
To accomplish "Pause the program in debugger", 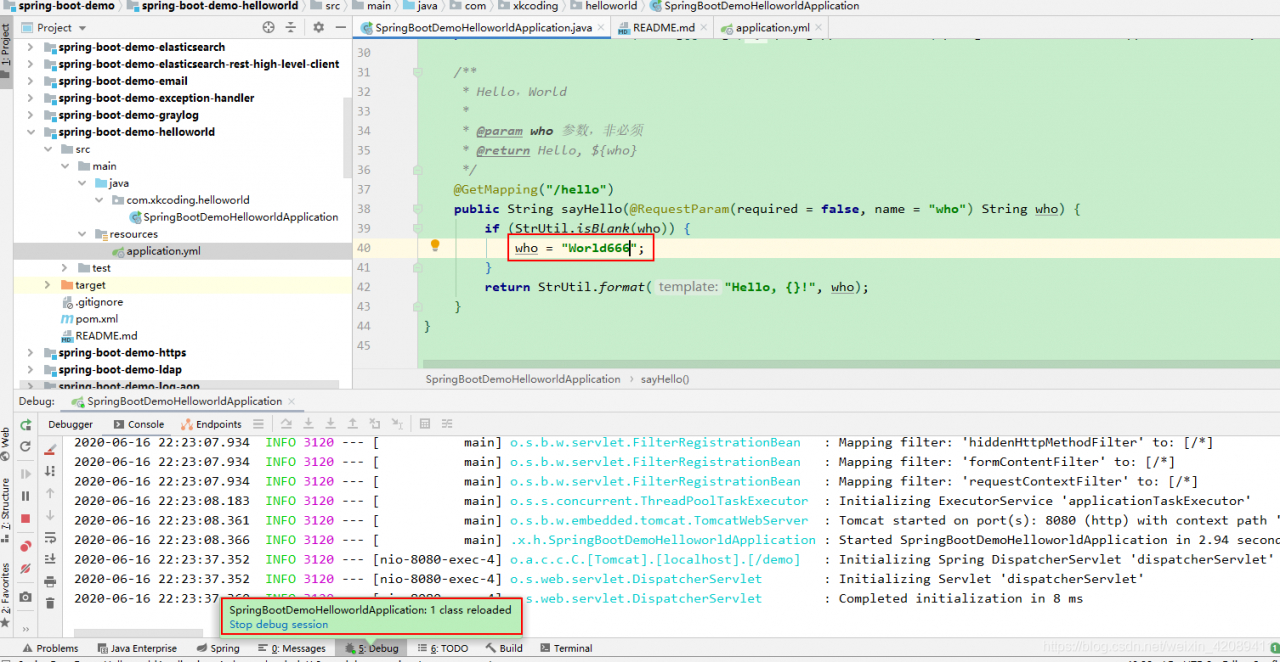I will click(x=25, y=496).
